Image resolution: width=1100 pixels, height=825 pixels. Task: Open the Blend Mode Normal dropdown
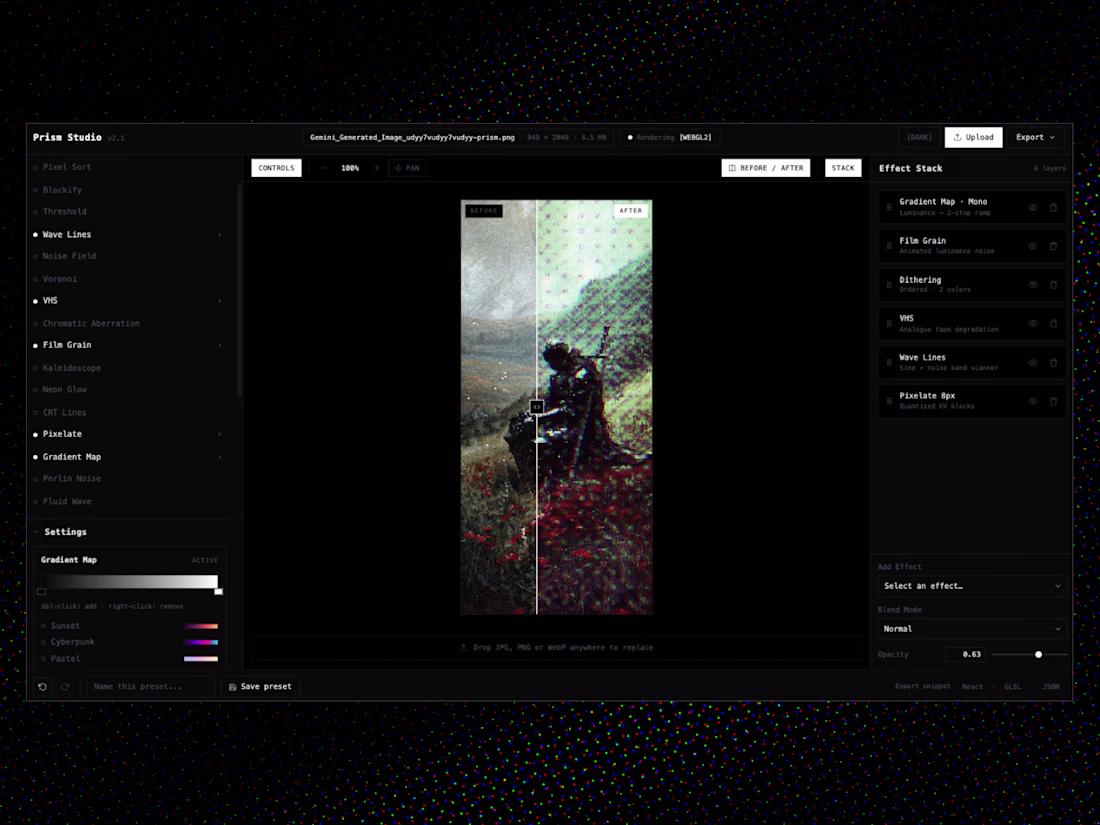pyautogui.click(x=972, y=629)
